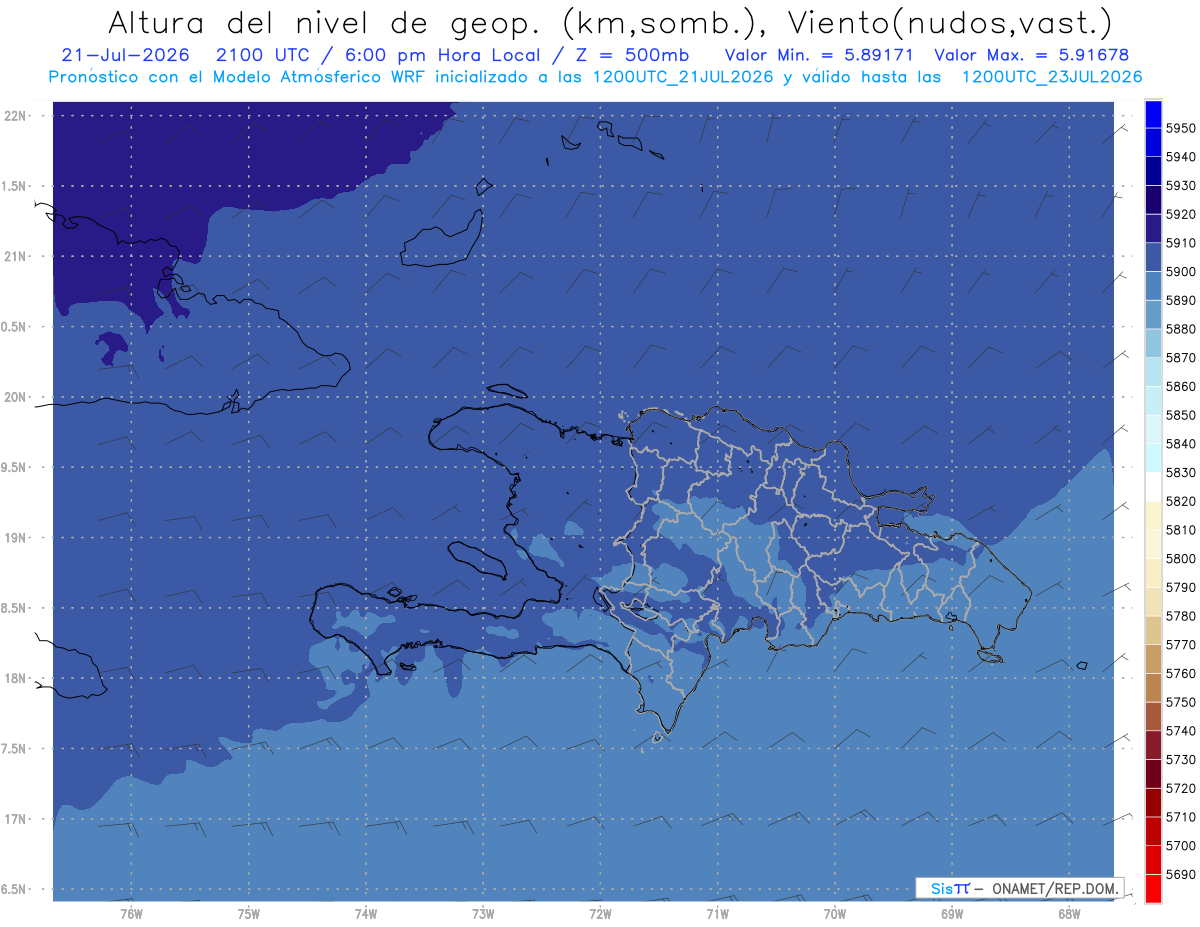Select the '68W' longitude label
This screenshot has width=1200, height=927.
[1068, 914]
